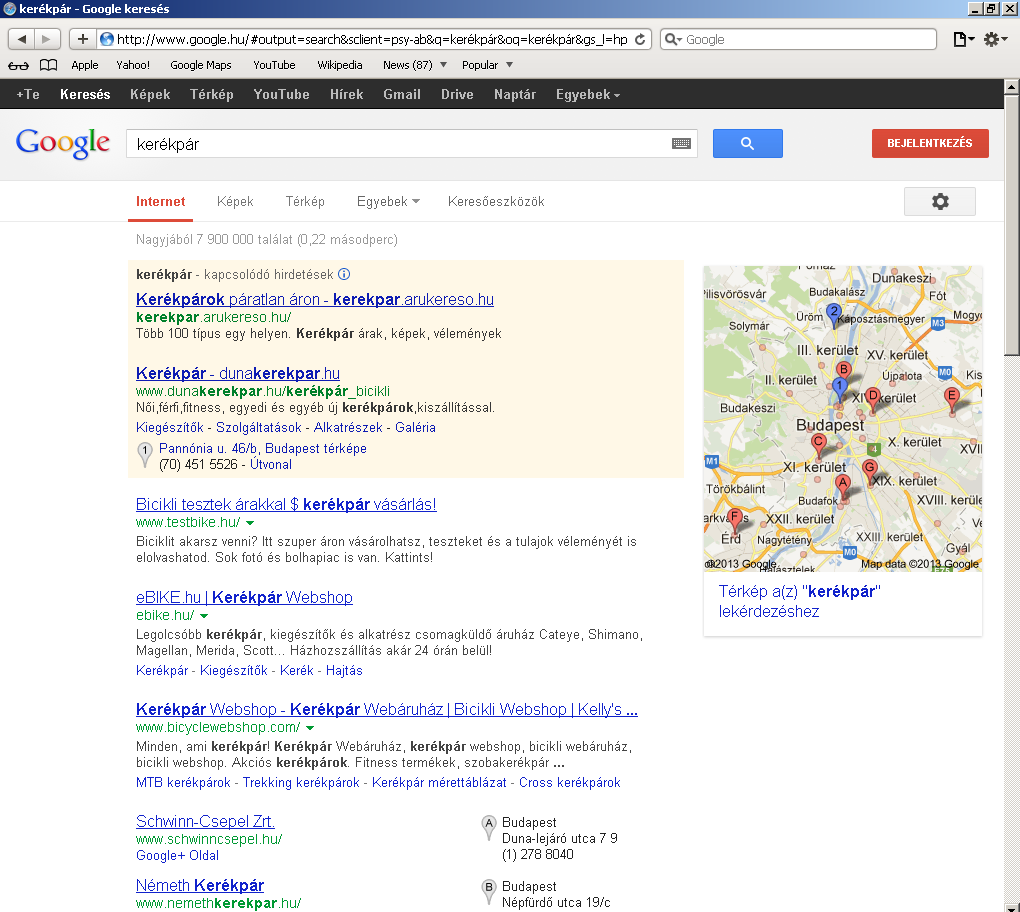Viewport: 1020px width, 912px height.
Task: Click the red BEJELENTKEZÉS button
Action: 929,143
